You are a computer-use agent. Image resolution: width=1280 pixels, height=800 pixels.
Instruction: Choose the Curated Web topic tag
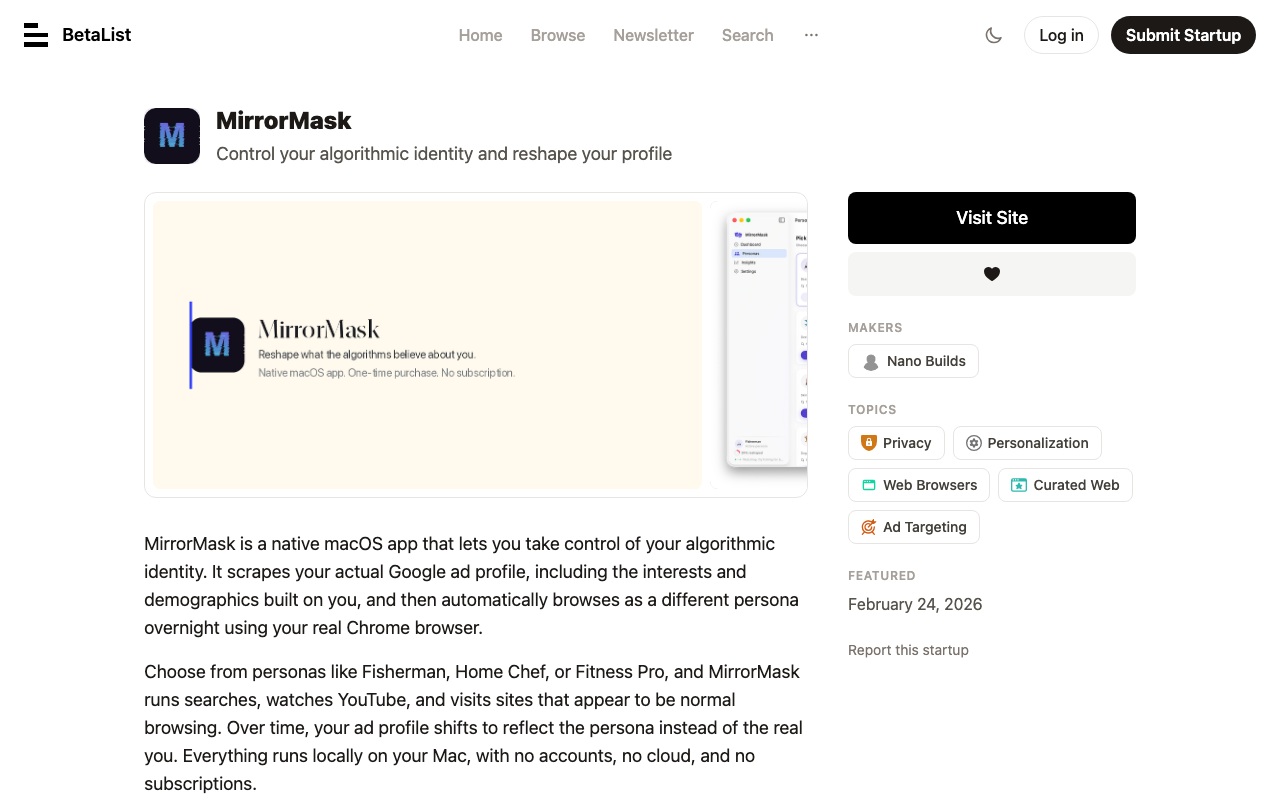(x=1065, y=485)
